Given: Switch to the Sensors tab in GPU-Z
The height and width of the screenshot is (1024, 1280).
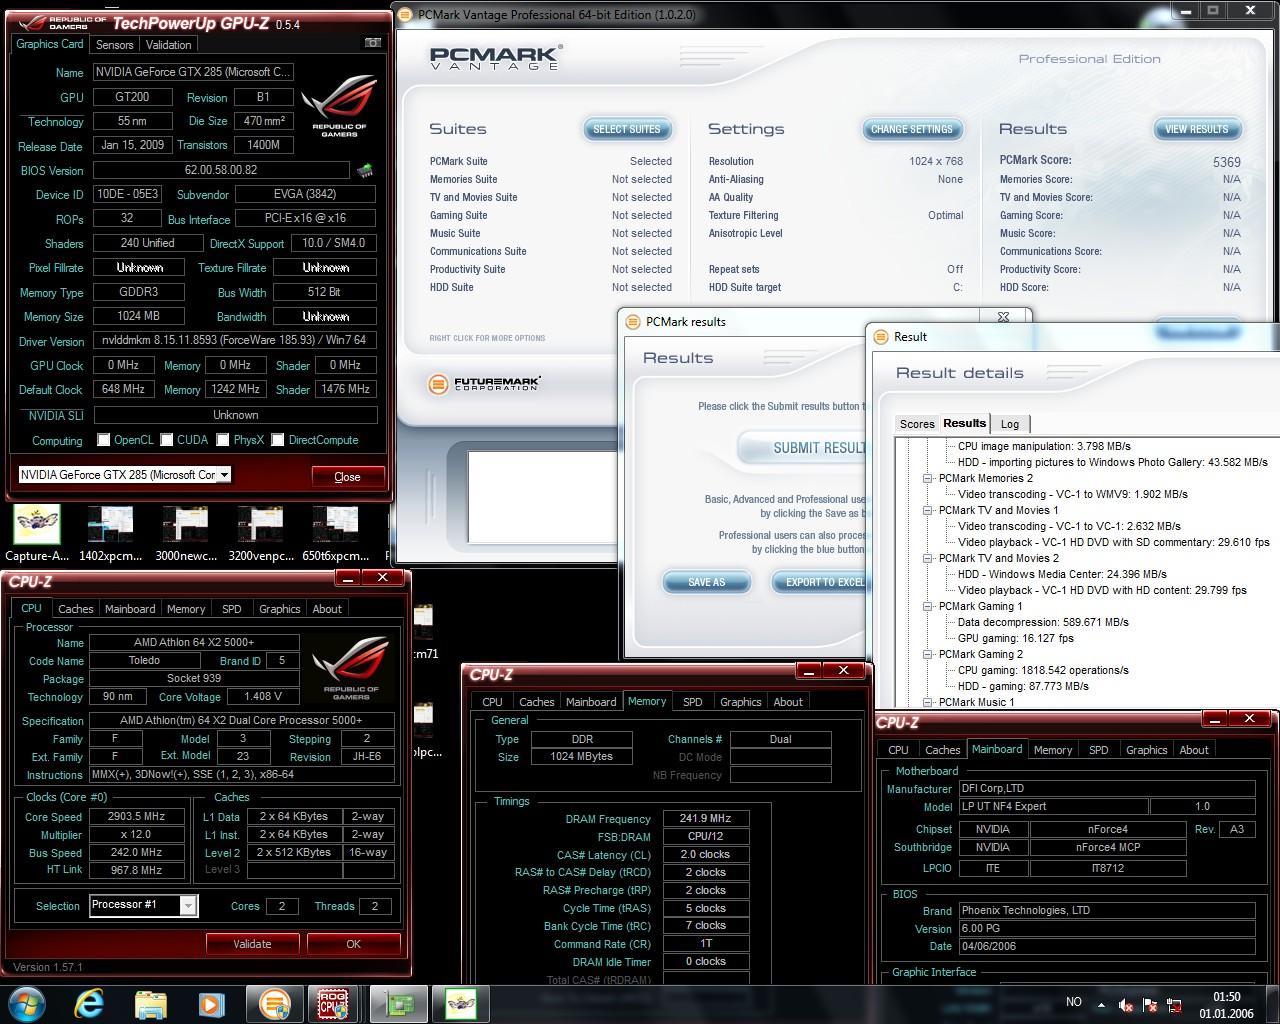Looking at the screenshot, I should 115,45.
